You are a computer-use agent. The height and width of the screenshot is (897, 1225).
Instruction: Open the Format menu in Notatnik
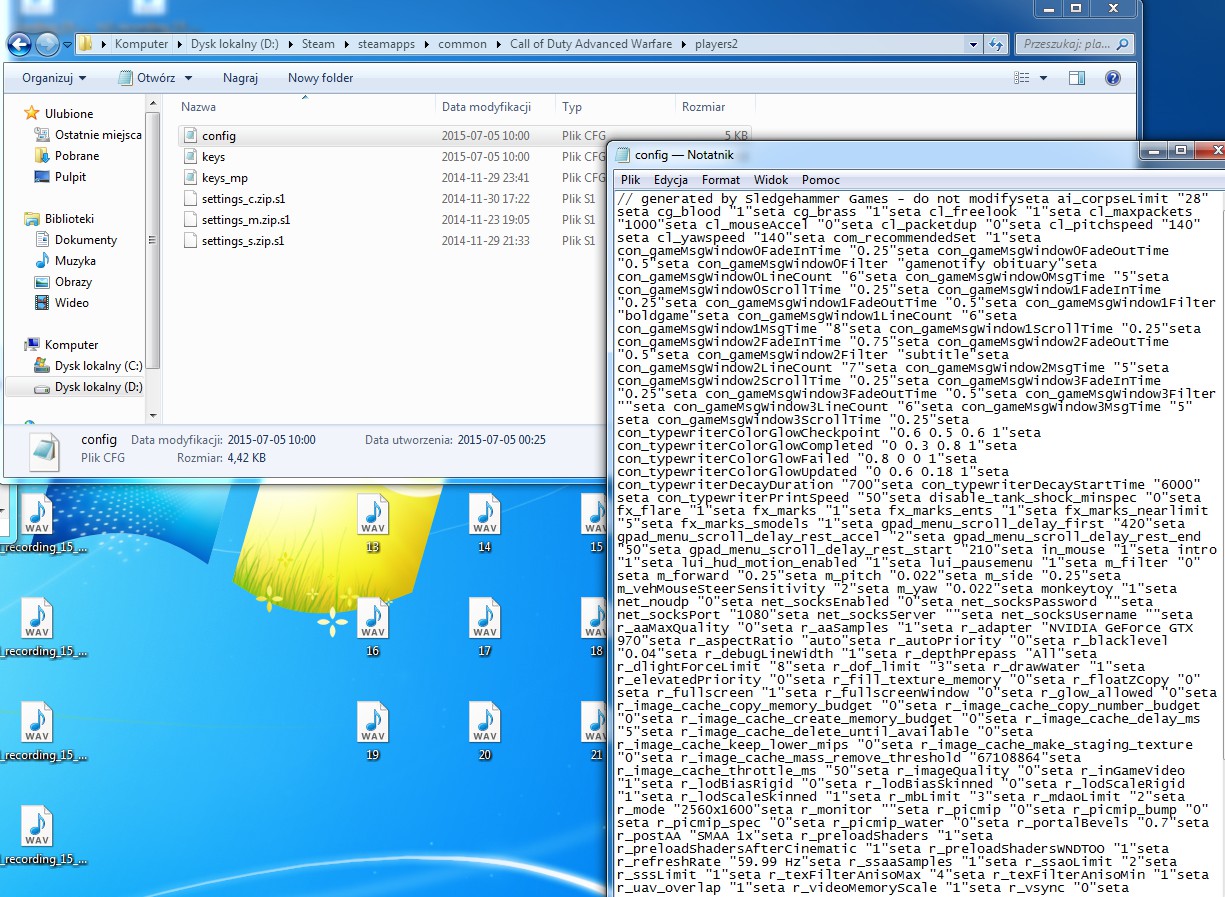pos(721,180)
